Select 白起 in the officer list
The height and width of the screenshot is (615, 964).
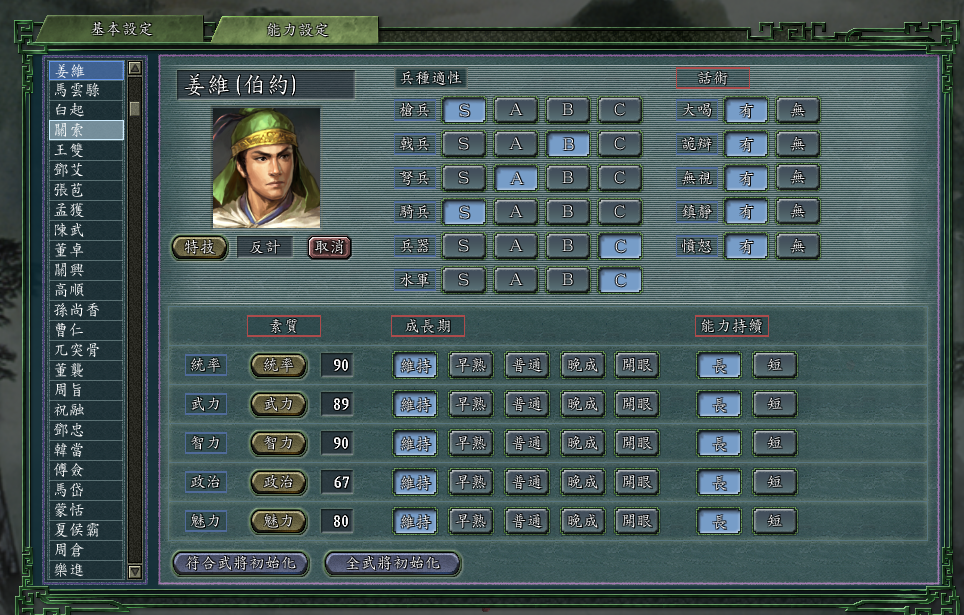tap(86, 110)
